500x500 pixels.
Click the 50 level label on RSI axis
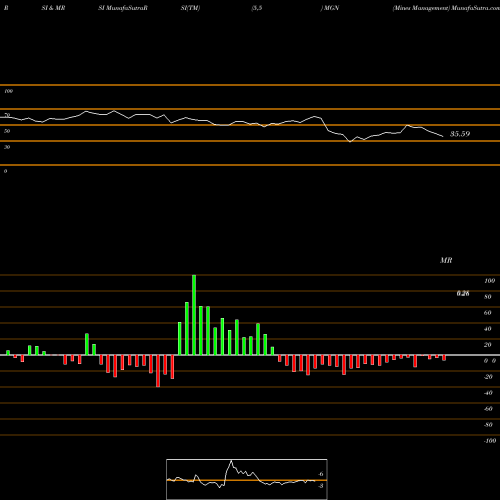[7, 131]
